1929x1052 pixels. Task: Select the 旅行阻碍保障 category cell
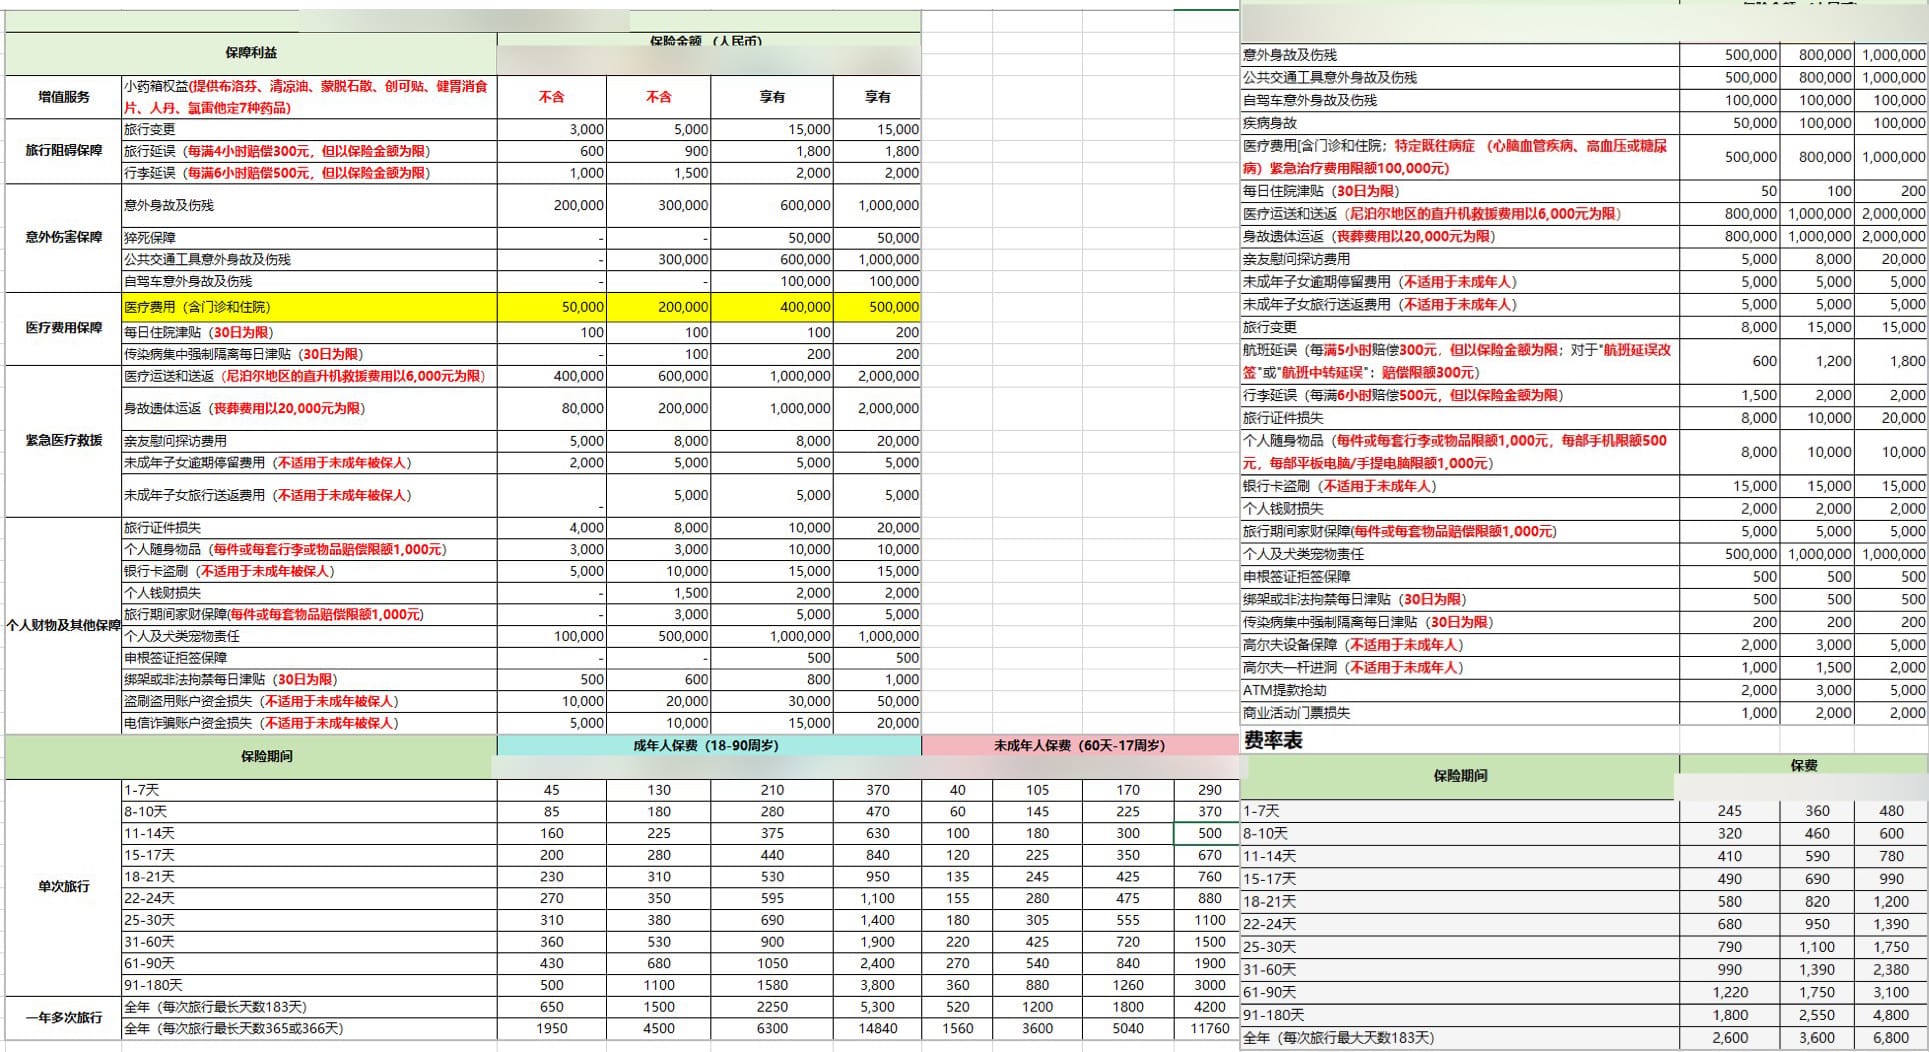click(x=63, y=151)
